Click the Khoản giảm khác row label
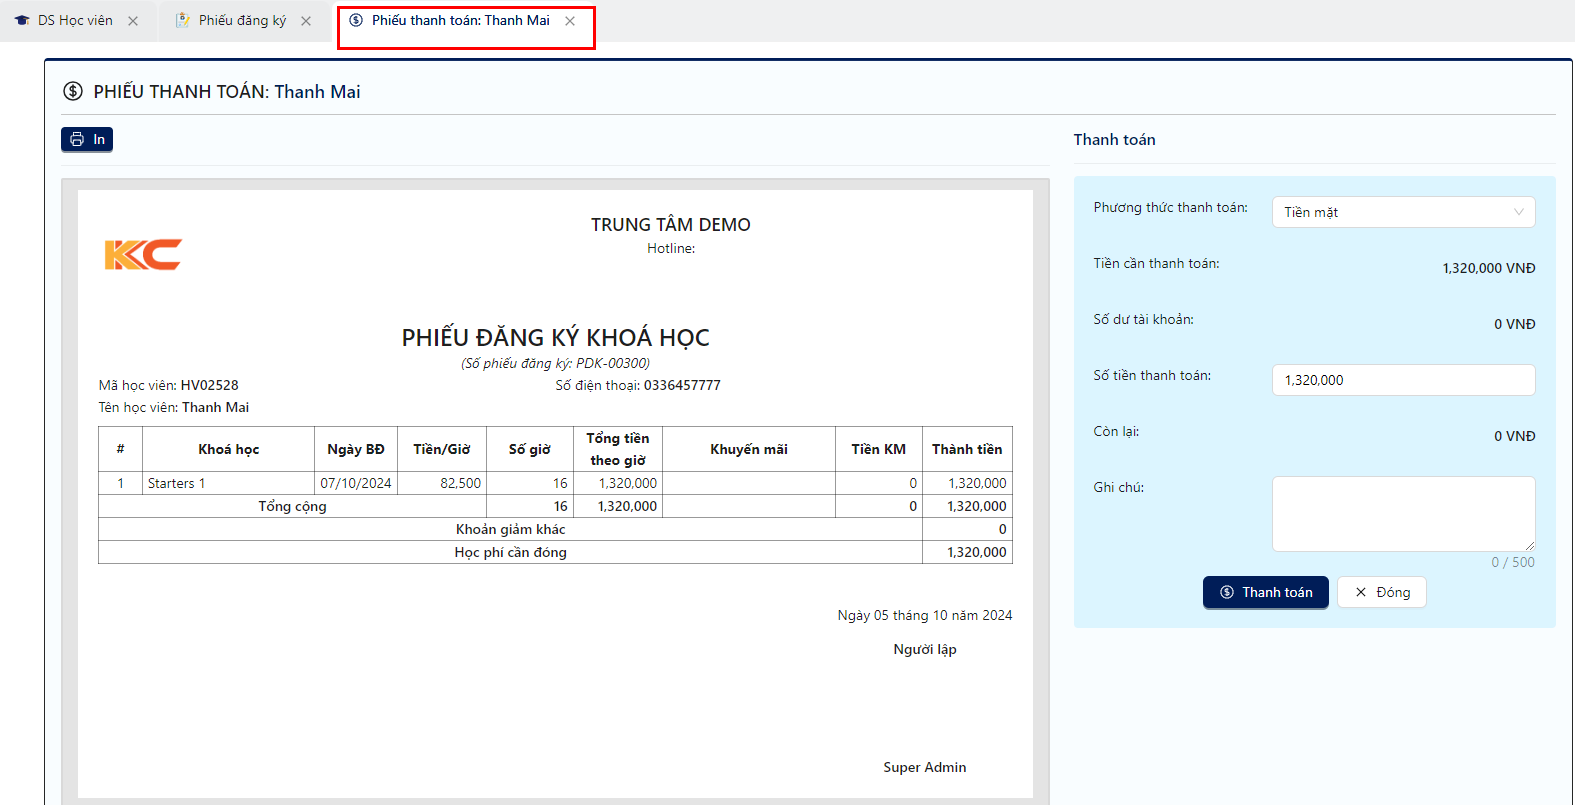This screenshot has height=805, width=1575. (x=510, y=529)
